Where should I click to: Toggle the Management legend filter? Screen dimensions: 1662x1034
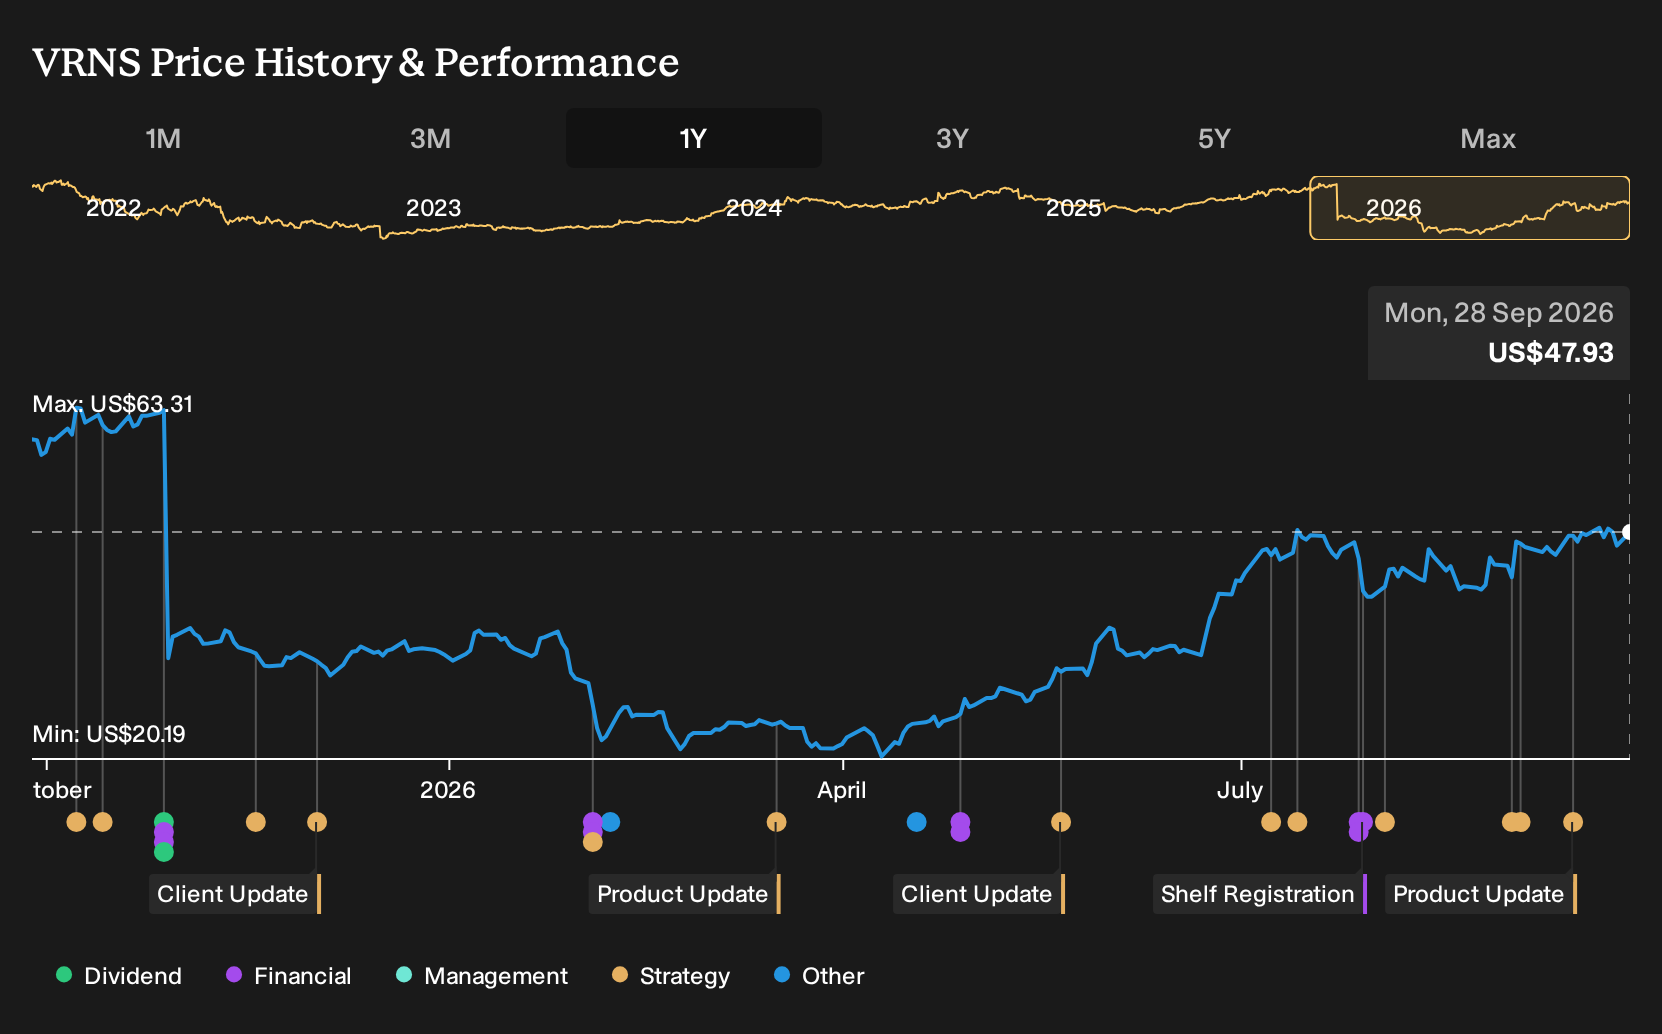[482, 976]
